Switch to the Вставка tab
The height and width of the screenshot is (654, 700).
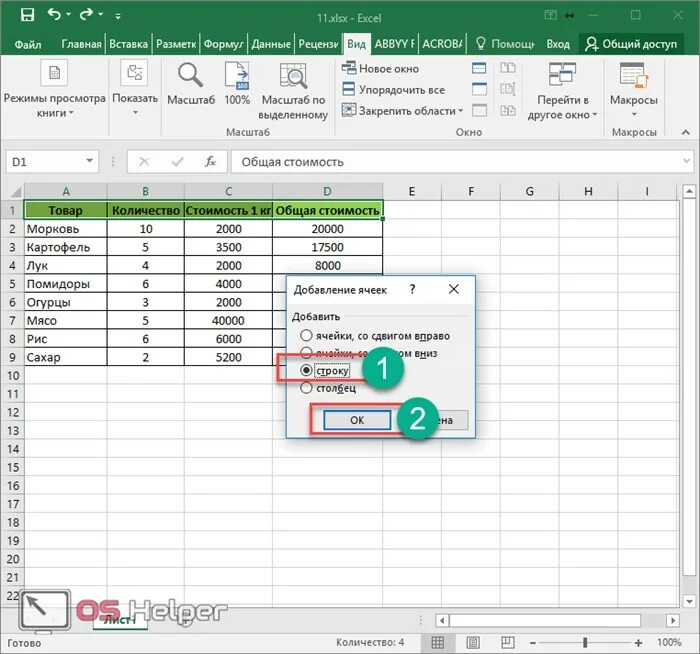129,44
